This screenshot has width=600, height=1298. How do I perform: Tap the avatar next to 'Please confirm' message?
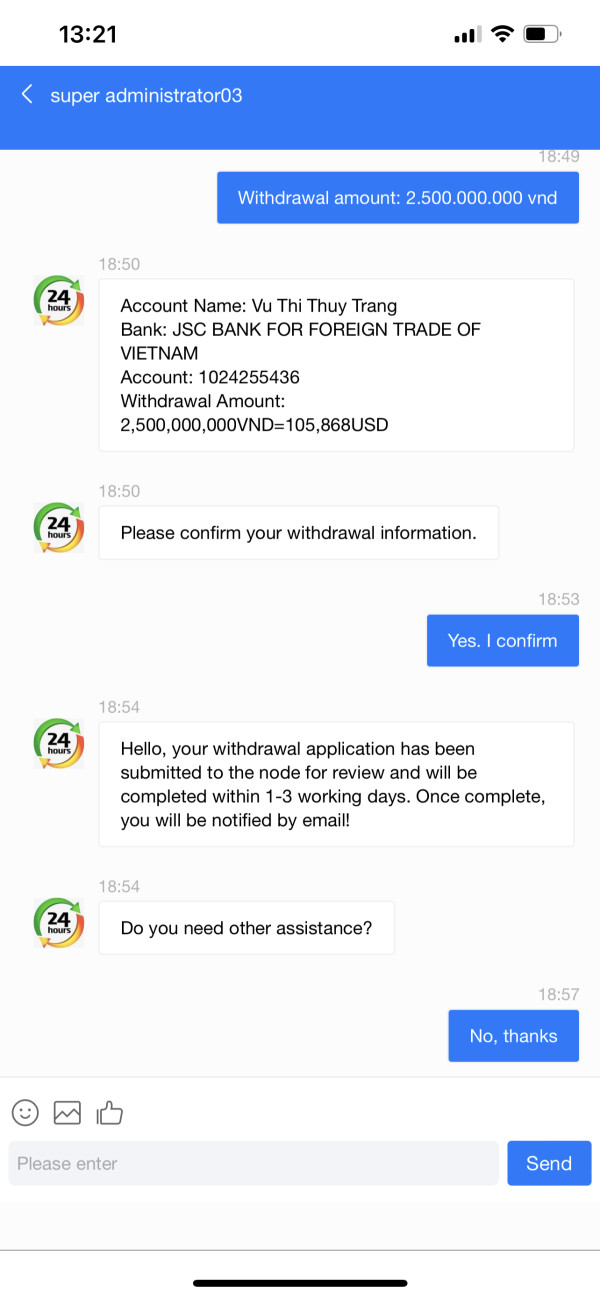coord(58,527)
